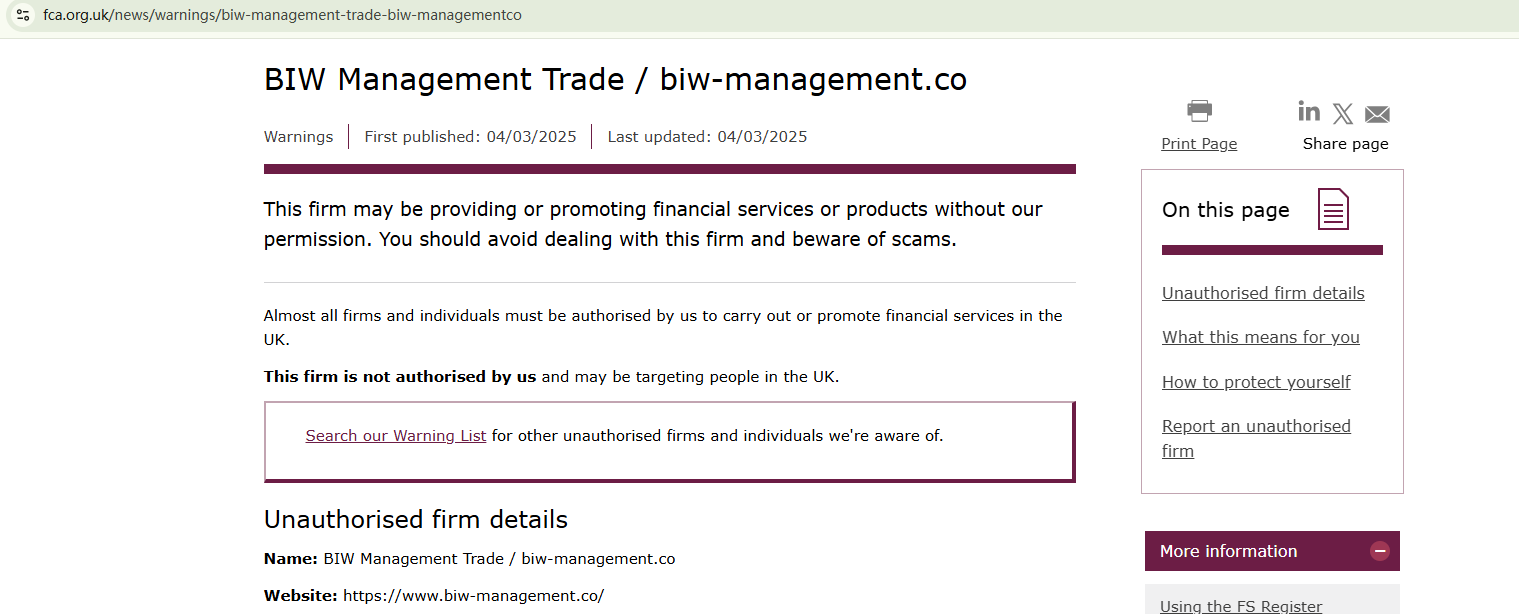Viewport: 1519px width, 614px height.
Task: Collapse More information with minus icon
Action: coord(1380,551)
